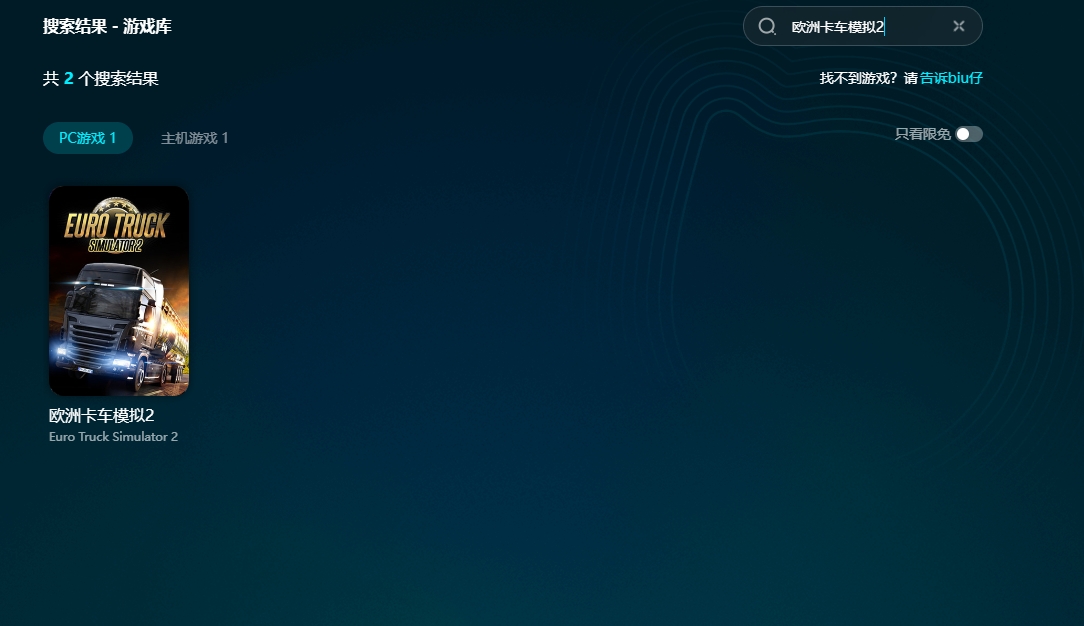Click the 共 2 个搜索结果 count text
The height and width of the screenshot is (626, 1084).
pyautogui.click(x=101, y=79)
